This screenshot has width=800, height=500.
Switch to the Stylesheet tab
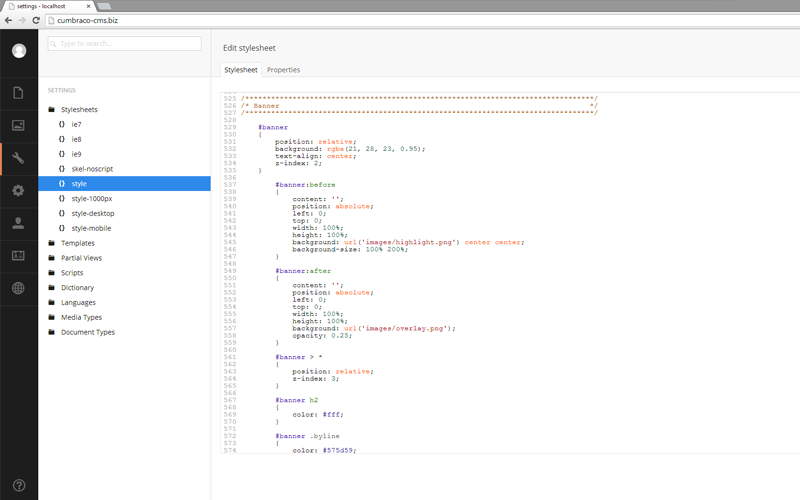(x=241, y=70)
